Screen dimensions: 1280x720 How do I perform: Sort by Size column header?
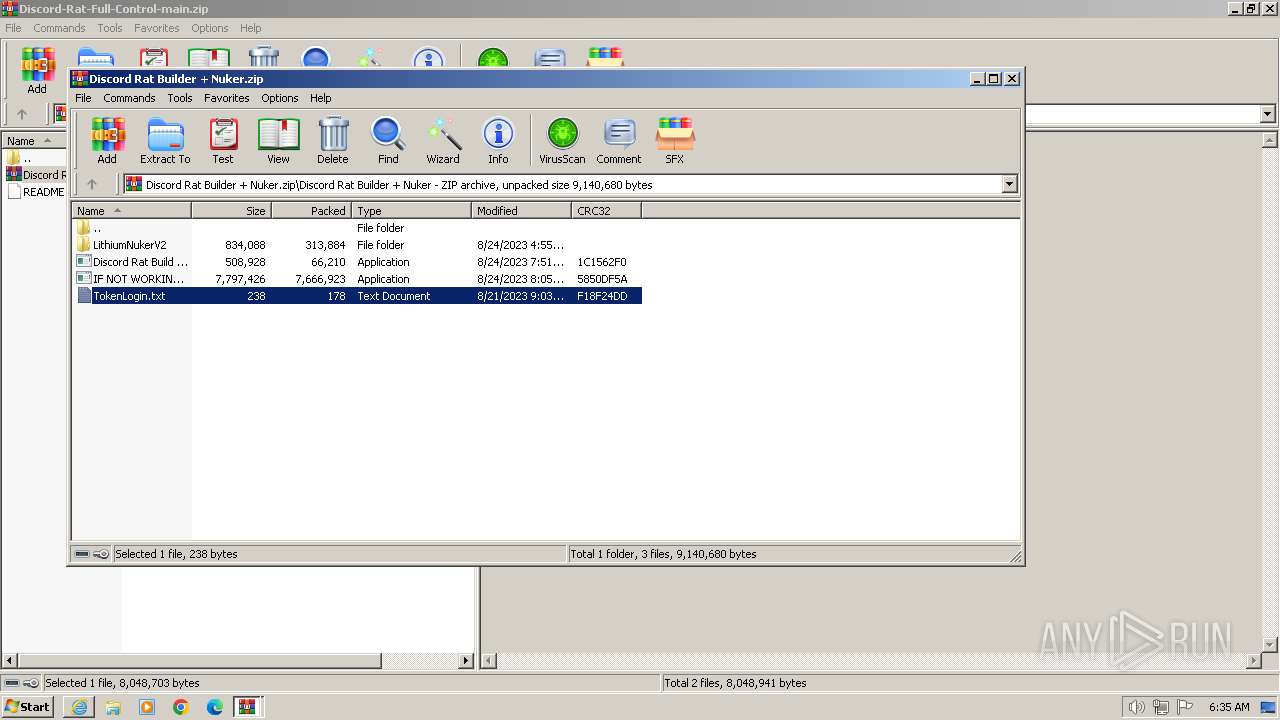[232, 211]
